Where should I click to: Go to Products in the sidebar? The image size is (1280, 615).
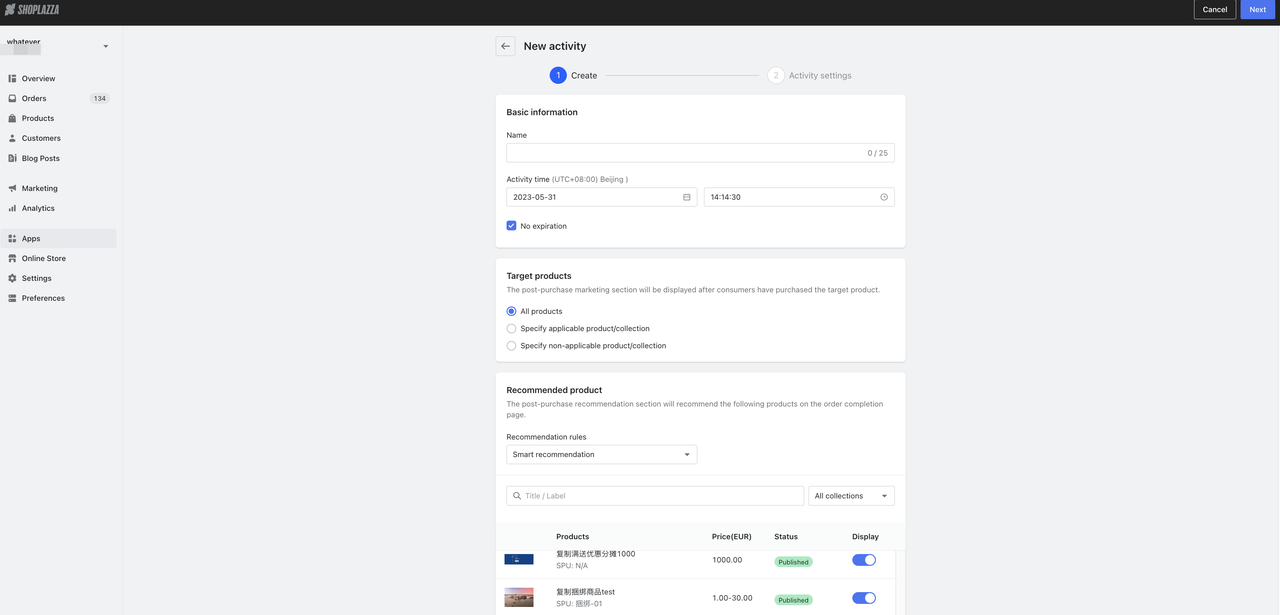[60, 118]
